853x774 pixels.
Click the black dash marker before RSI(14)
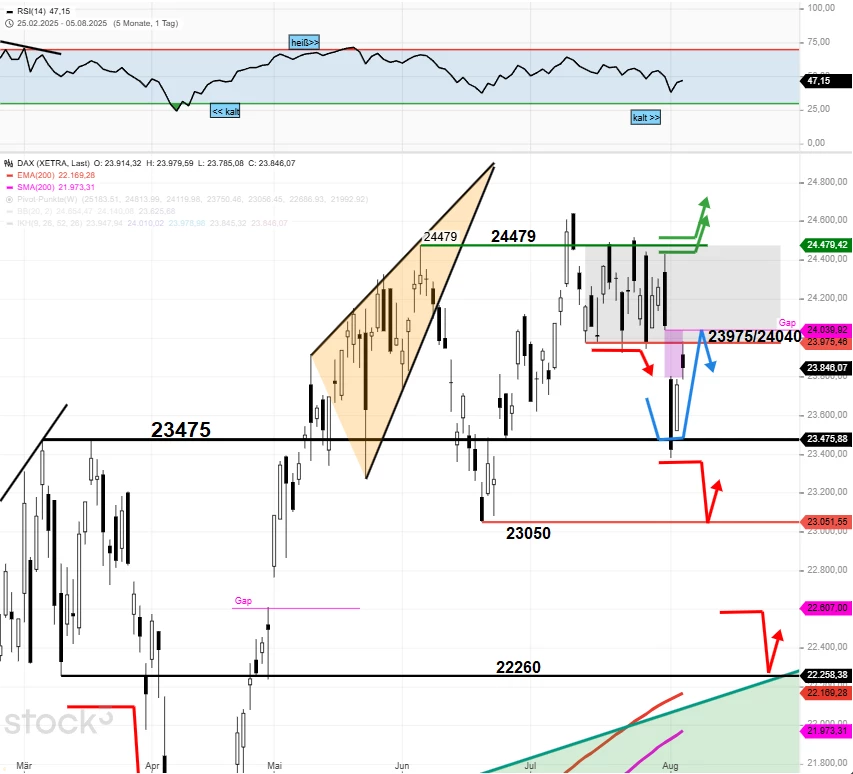pos(9,11)
